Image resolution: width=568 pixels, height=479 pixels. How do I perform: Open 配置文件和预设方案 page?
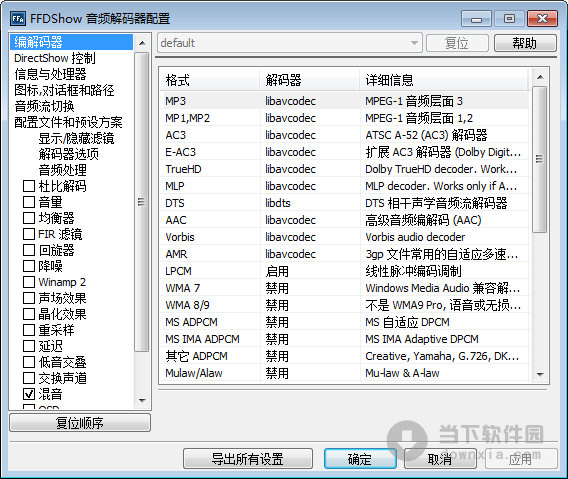pyautogui.click(x=68, y=122)
